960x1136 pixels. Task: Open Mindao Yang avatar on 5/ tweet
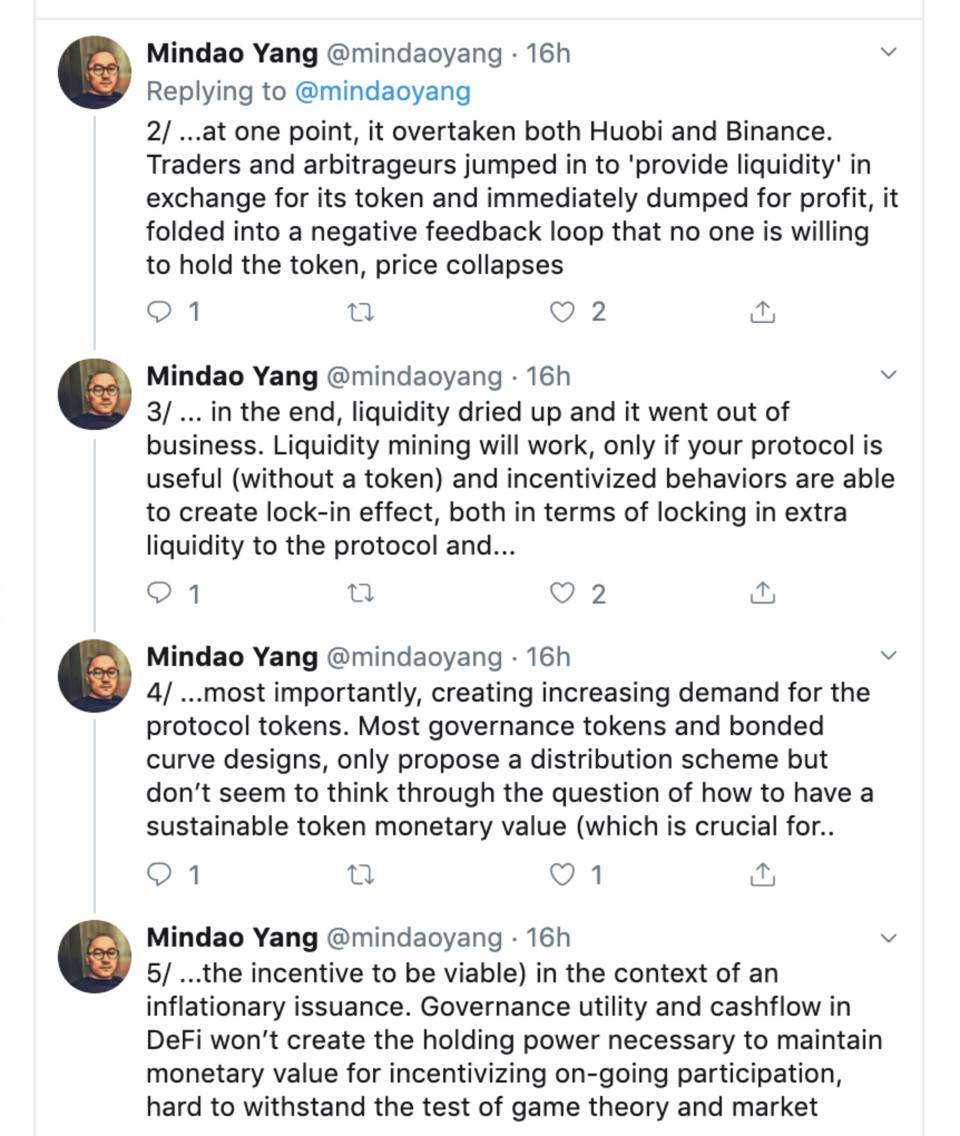(95, 956)
